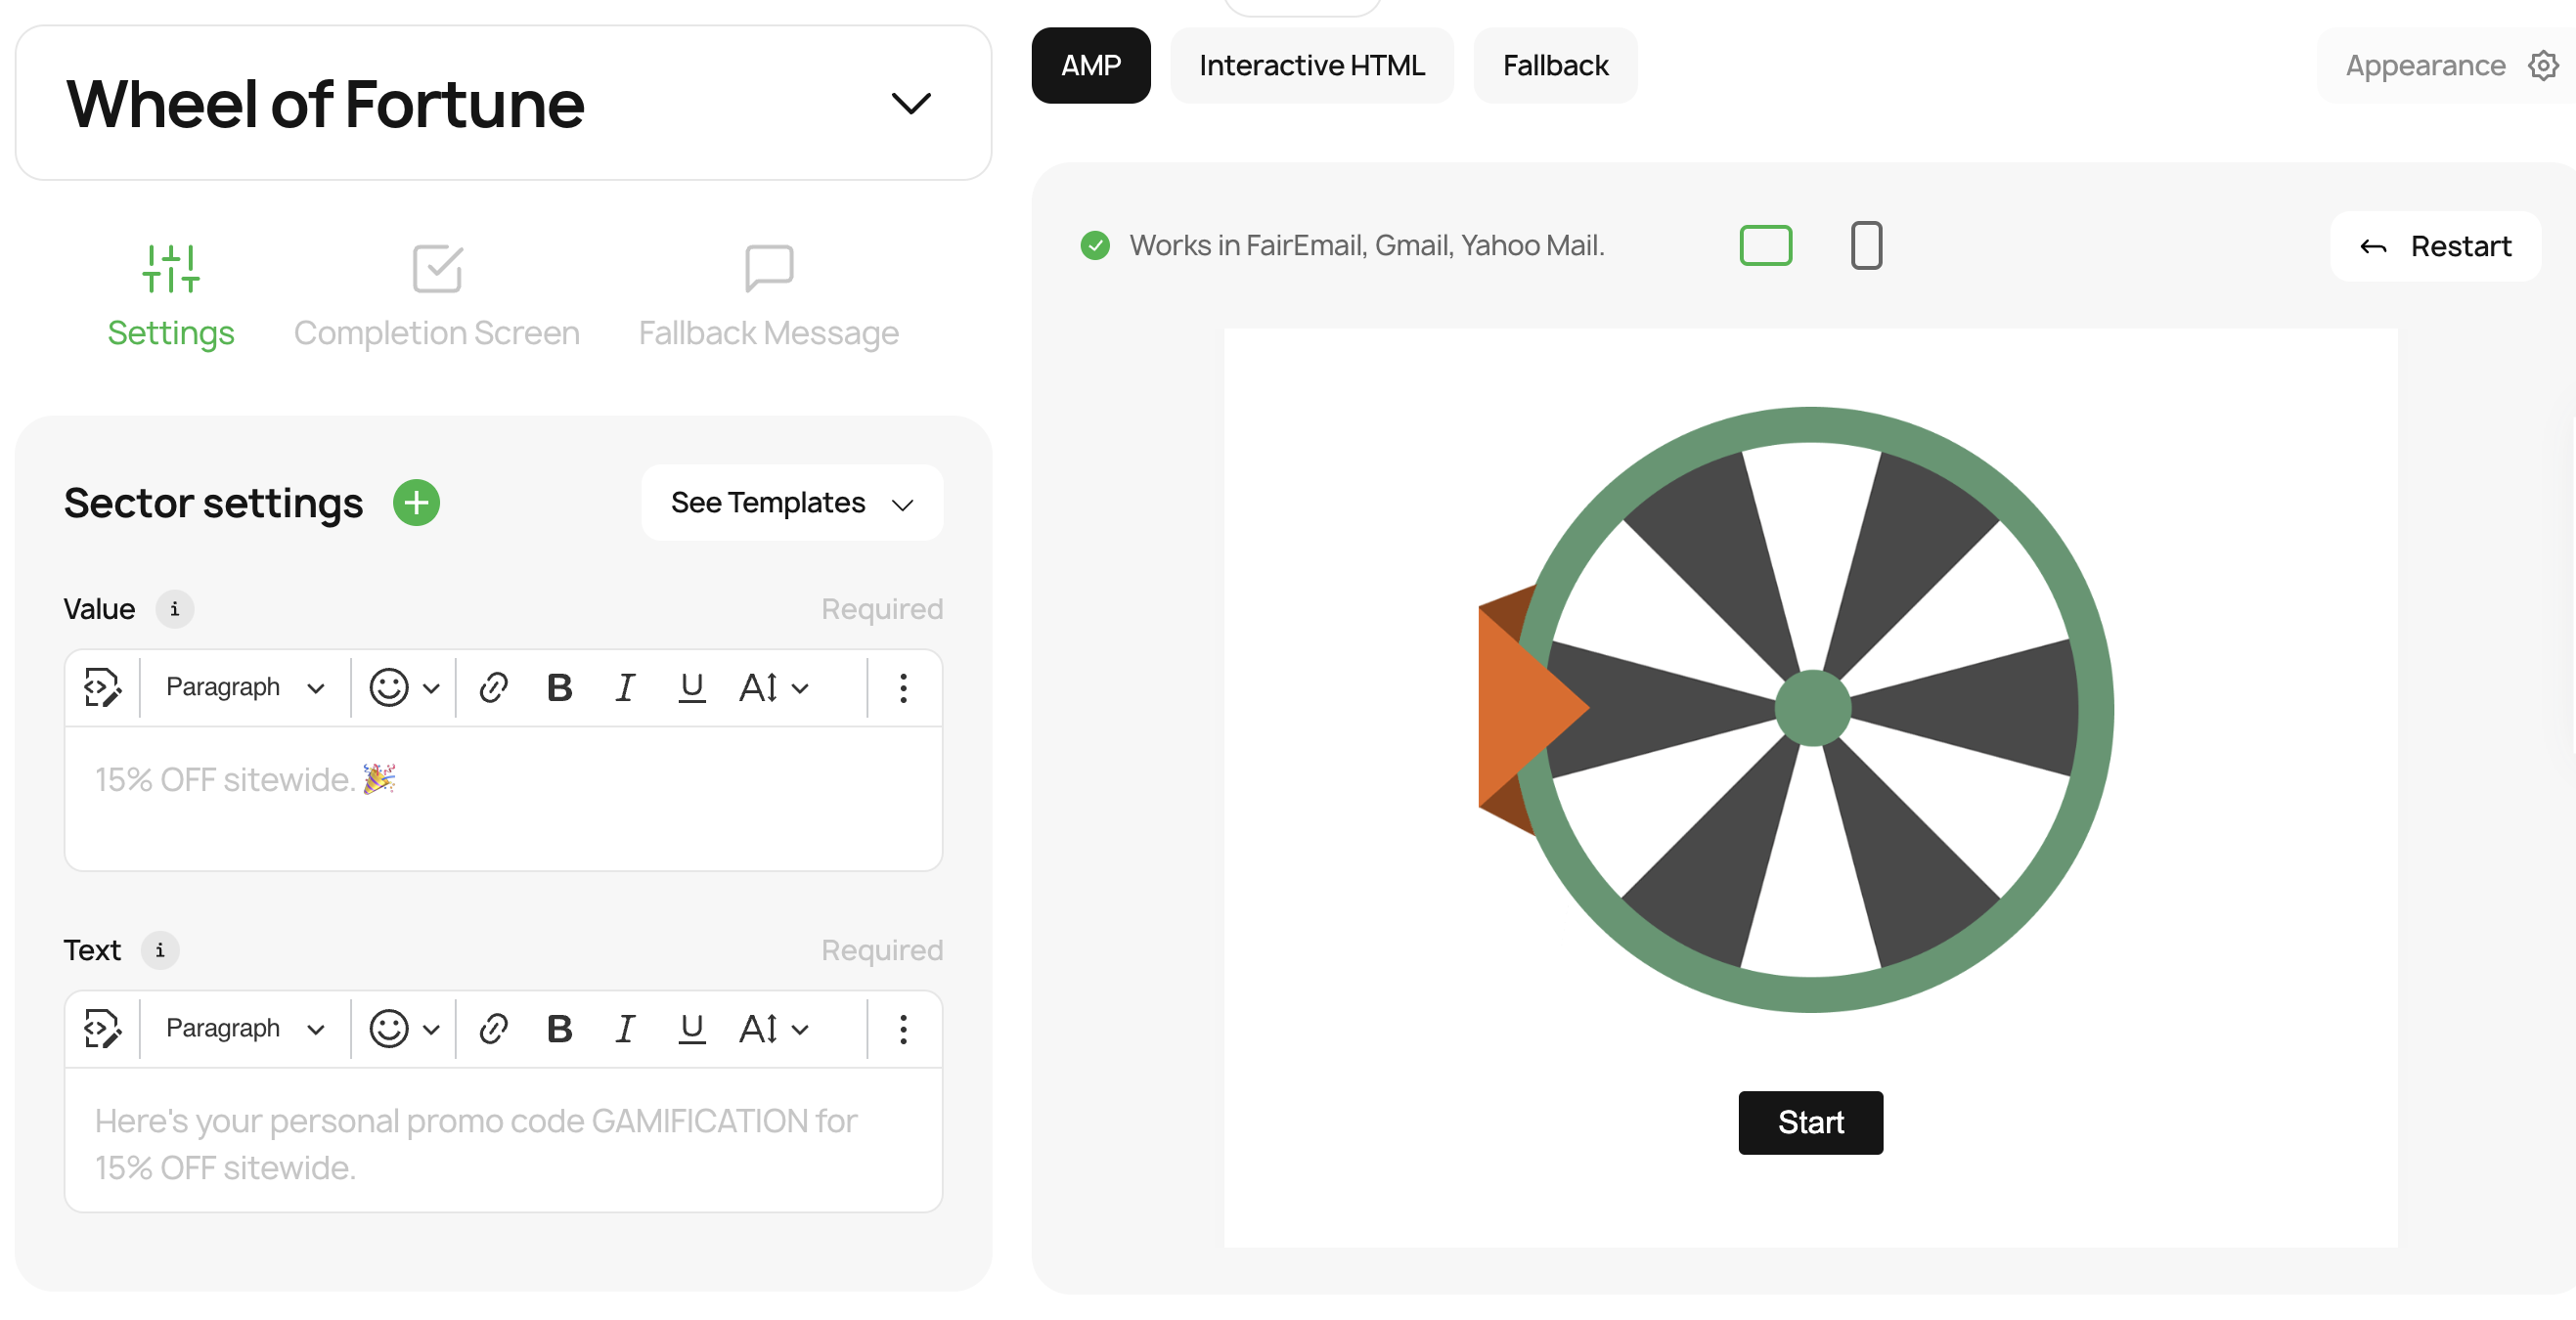Toggle mobile preview view
This screenshot has width=2576, height=1320.
pos(1864,244)
